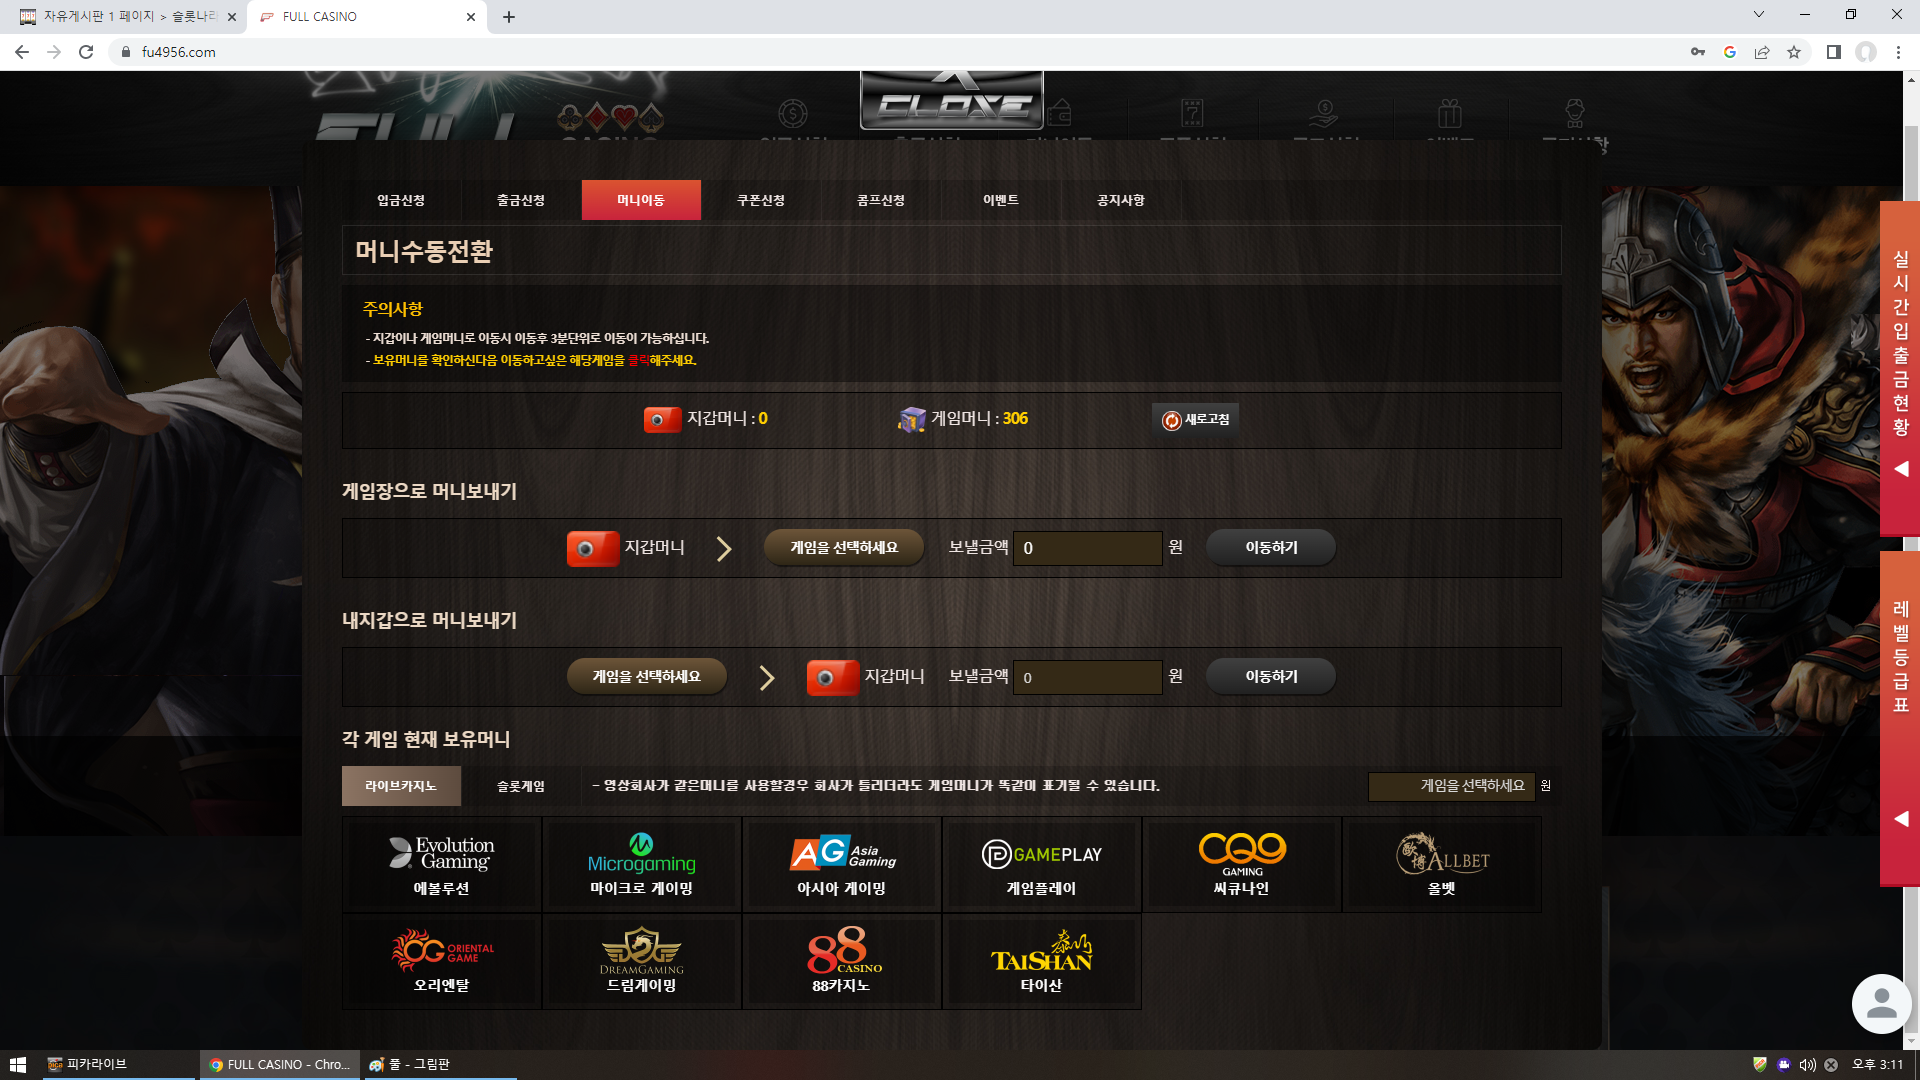This screenshot has width=1920, height=1080.
Task: Expand the 레벨등급표 side panel
Action: 1900,718
